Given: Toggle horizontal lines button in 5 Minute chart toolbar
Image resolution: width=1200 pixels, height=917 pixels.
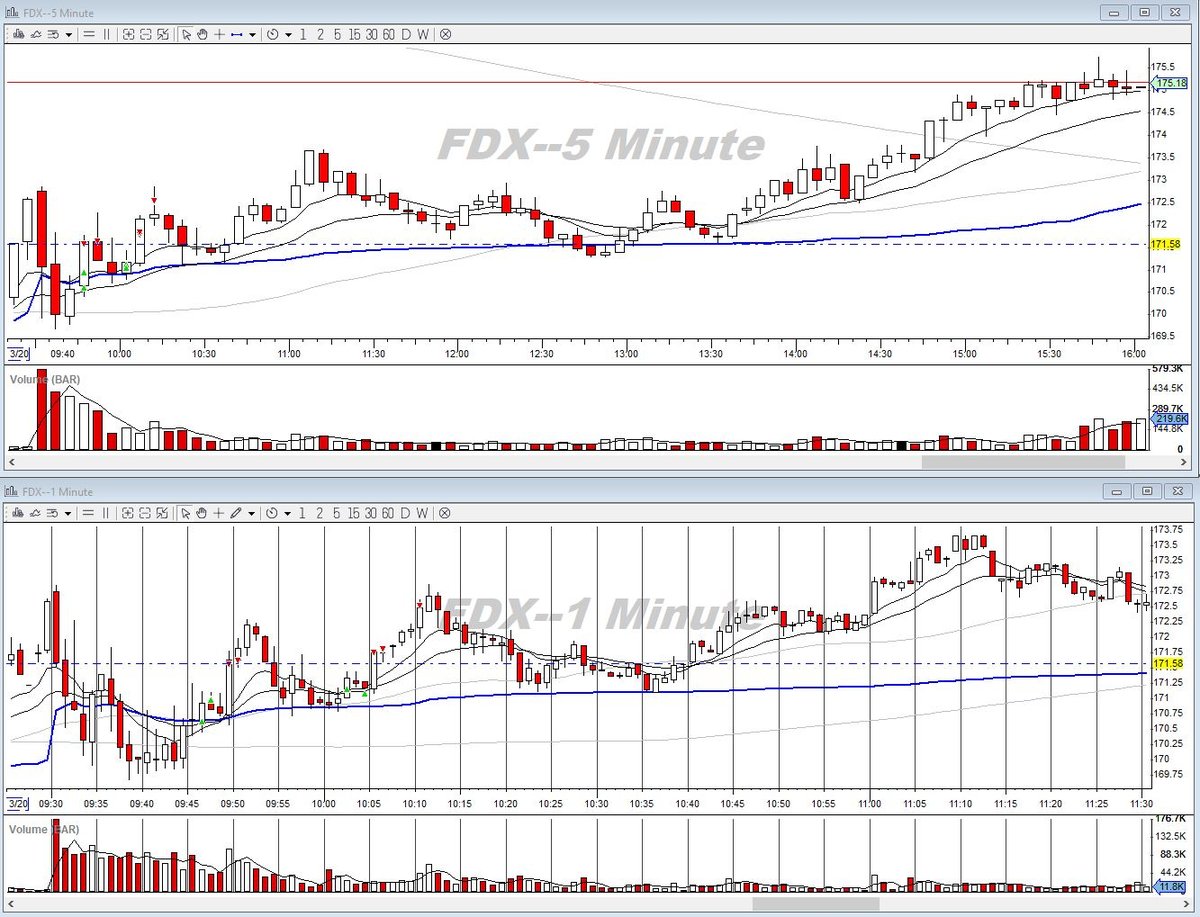Looking at the screenshot, I should pos(89,35).
